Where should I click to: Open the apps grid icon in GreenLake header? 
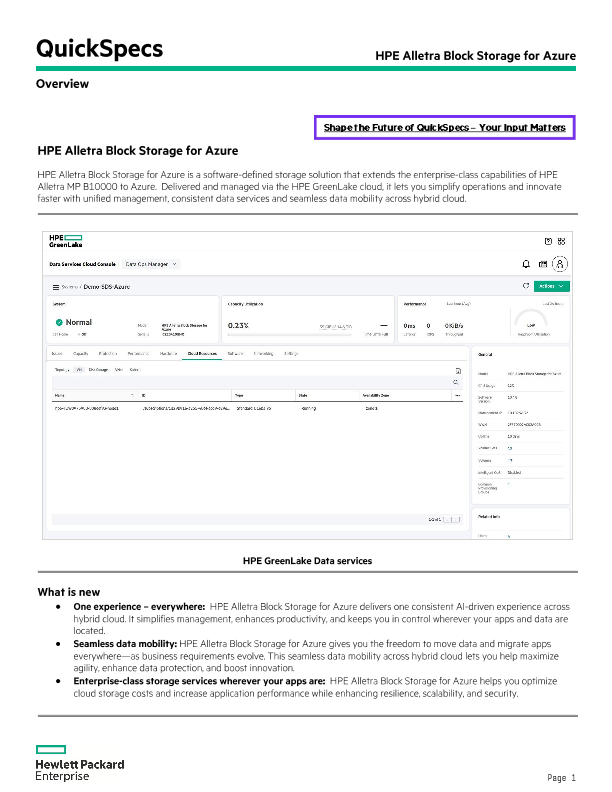561,241
